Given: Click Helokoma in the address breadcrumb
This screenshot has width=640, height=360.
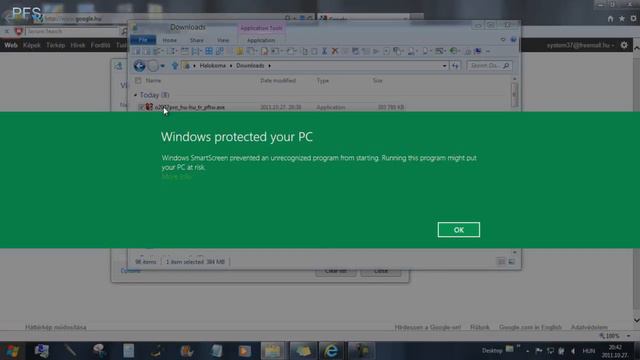Looking at the screenshot, I should click(213, 66).
